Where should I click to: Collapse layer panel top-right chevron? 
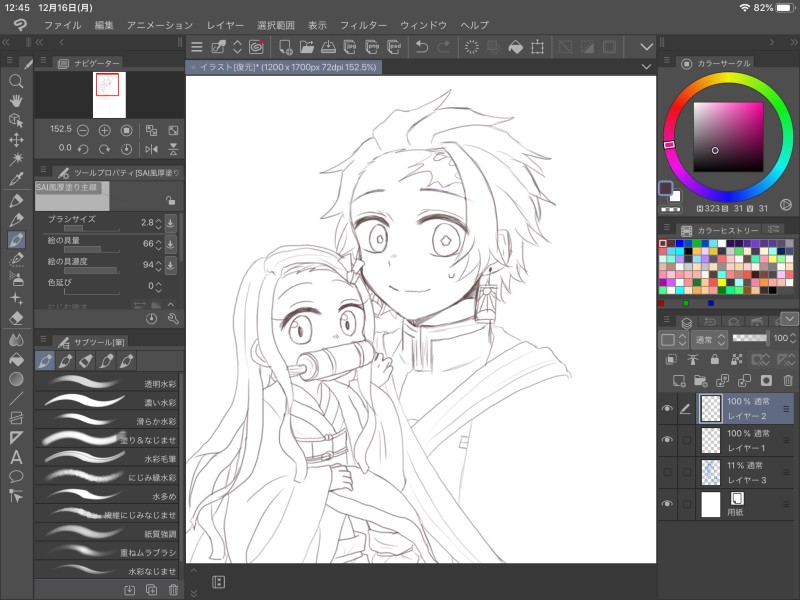(789, 319)
